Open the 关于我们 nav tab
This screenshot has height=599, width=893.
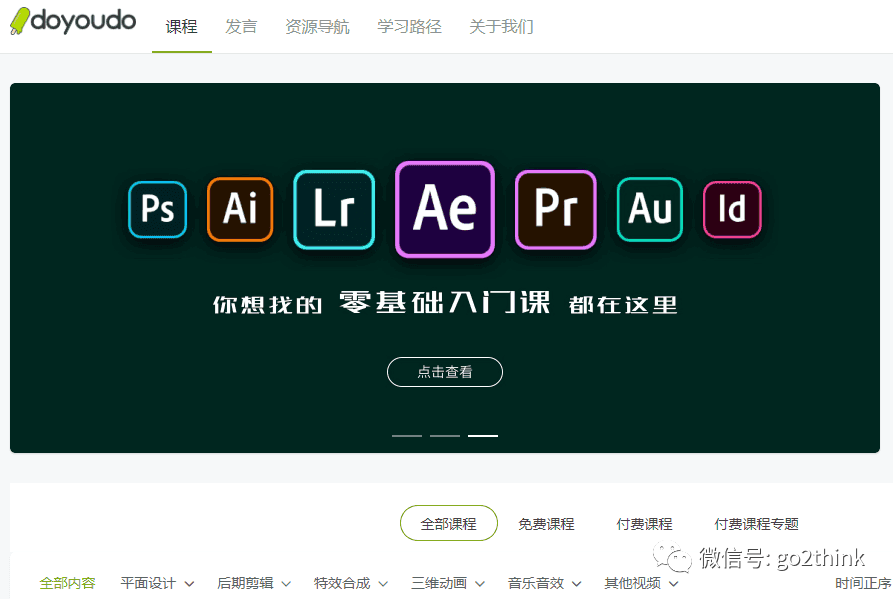(501, 27)
